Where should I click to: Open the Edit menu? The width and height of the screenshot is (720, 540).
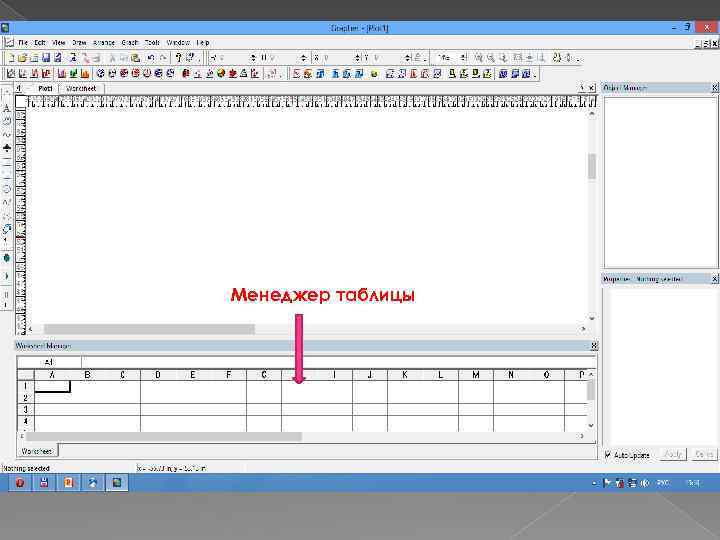40,42
